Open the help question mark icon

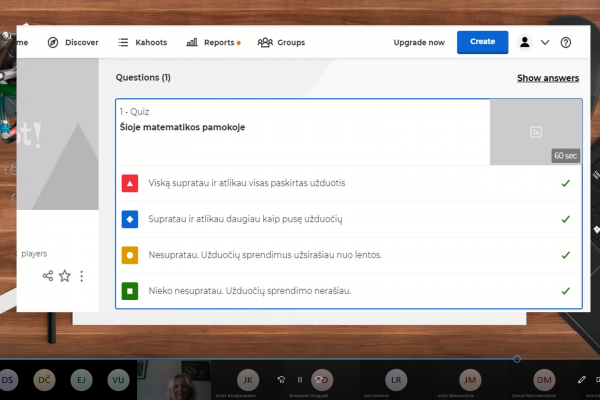[566, 42]
